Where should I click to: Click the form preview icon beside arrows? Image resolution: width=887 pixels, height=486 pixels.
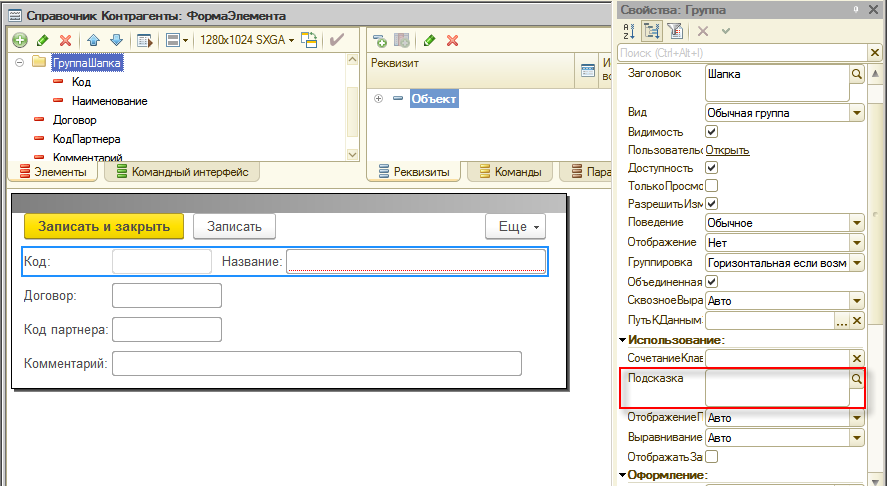[145, 40]
